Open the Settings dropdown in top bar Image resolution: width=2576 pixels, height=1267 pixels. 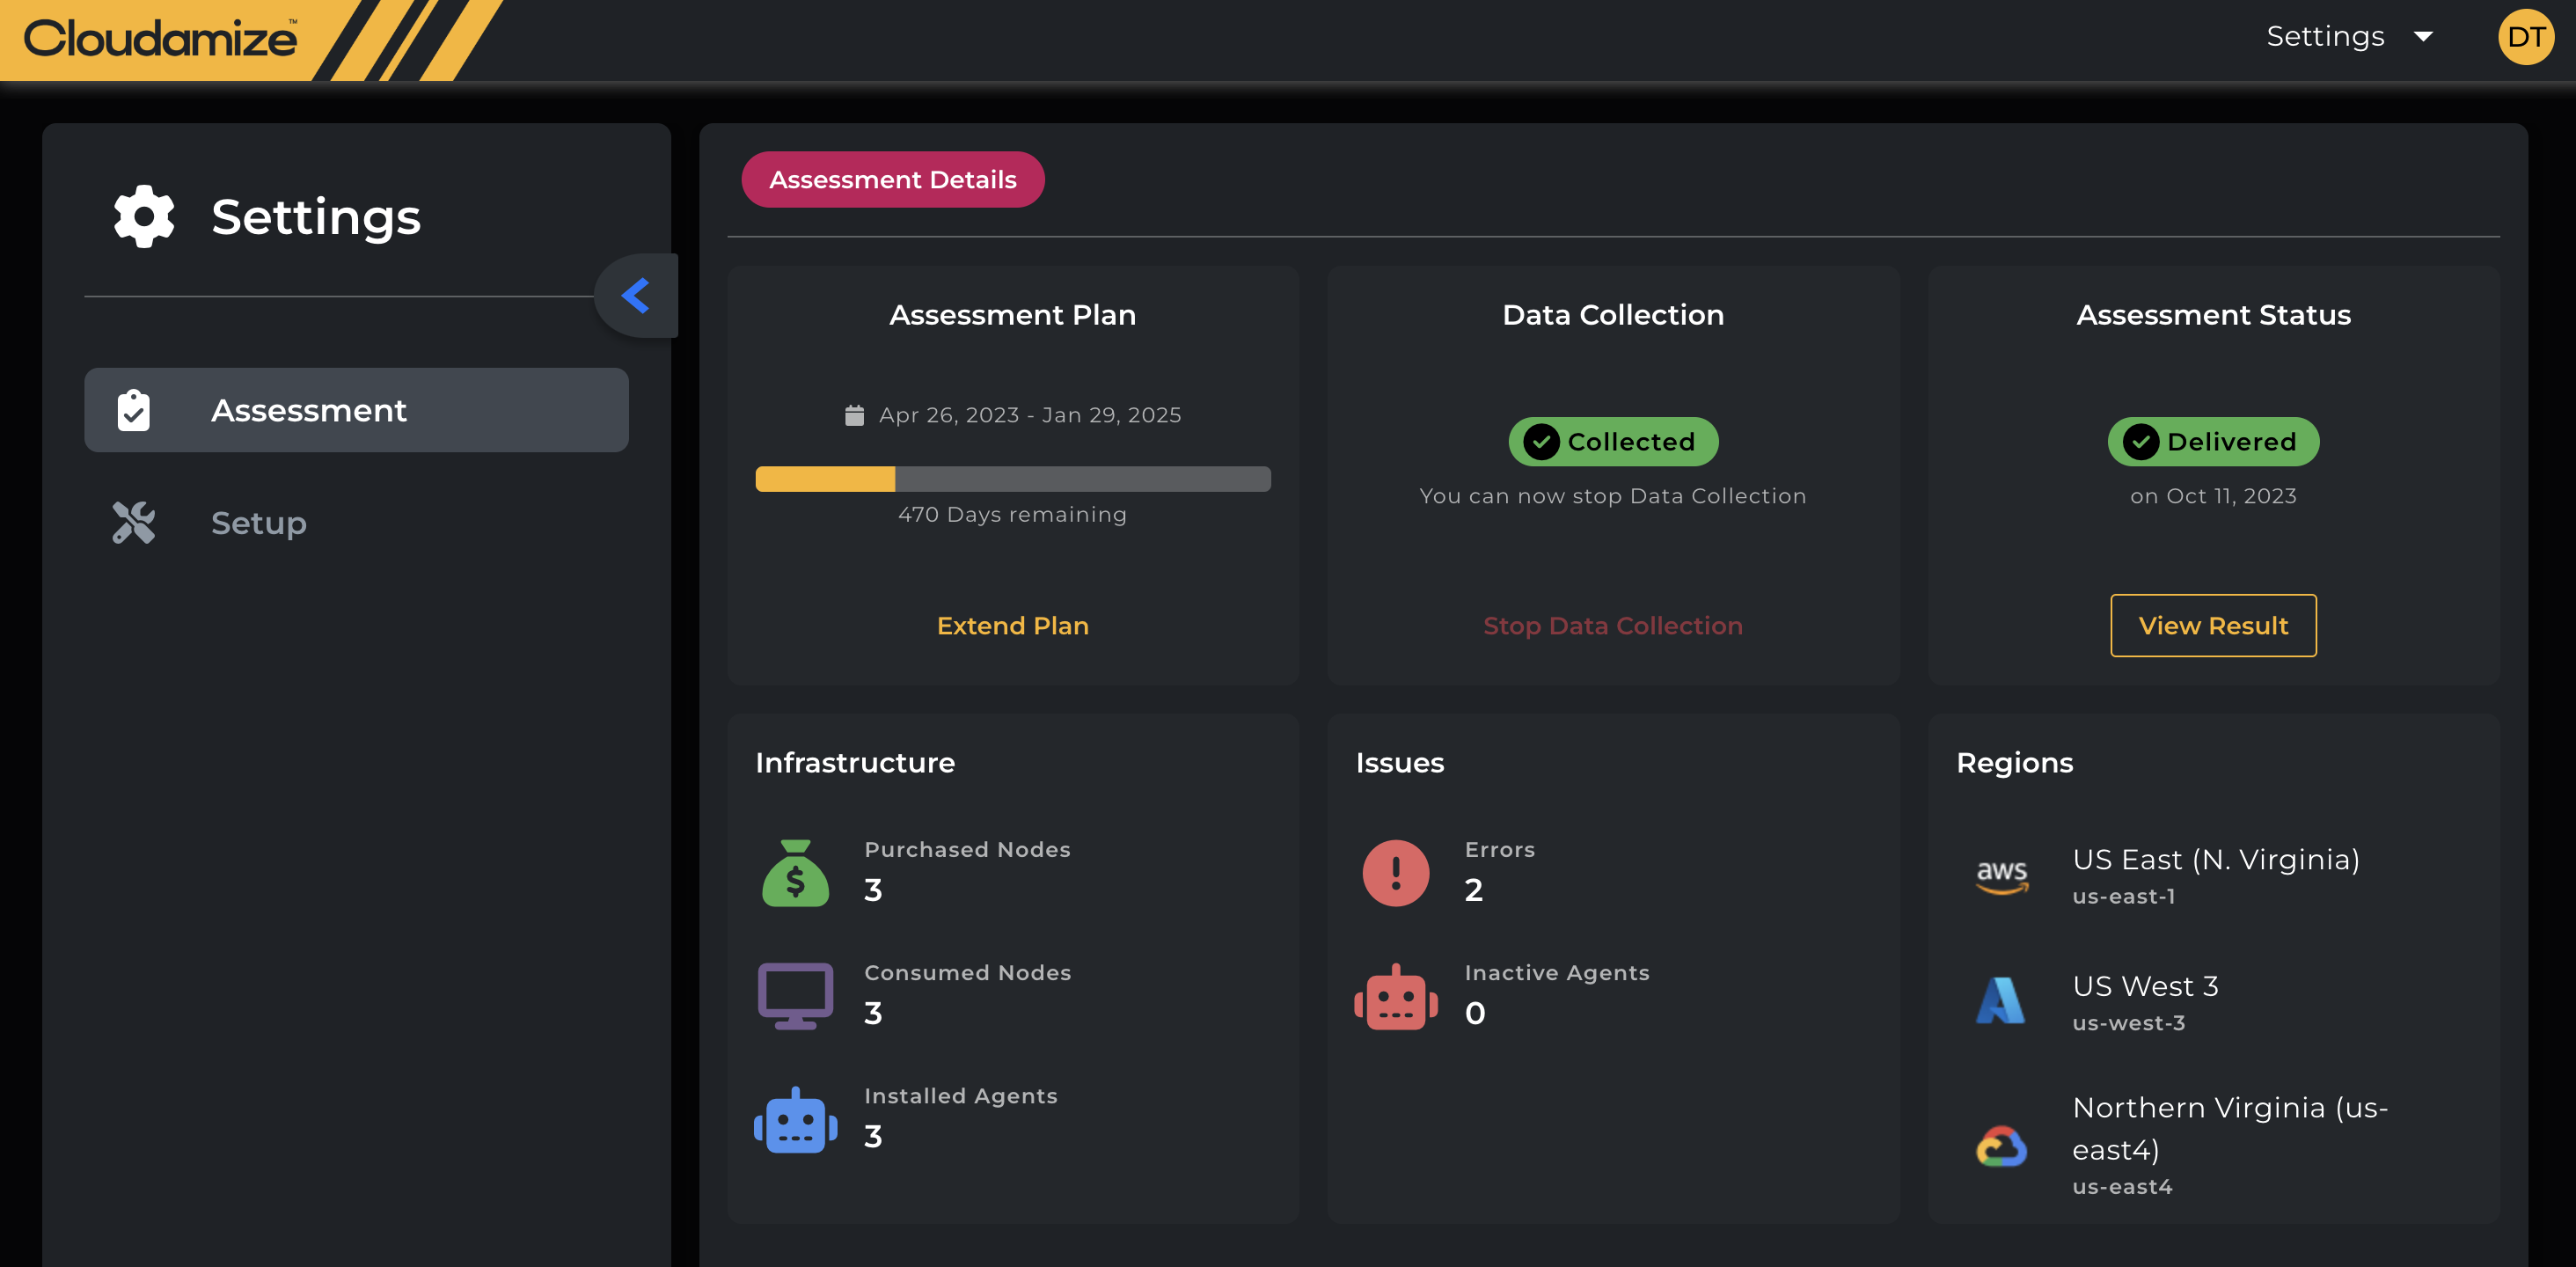(x=2349, y=37)
